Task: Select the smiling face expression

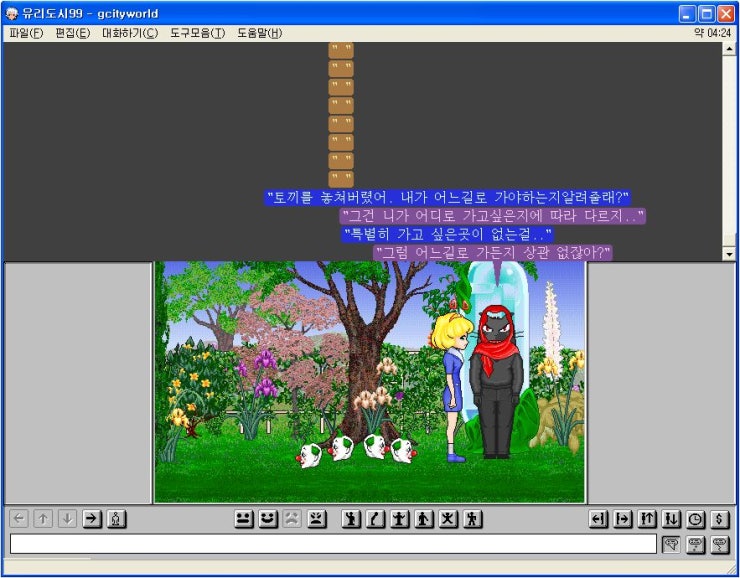Action: [267, 519]
